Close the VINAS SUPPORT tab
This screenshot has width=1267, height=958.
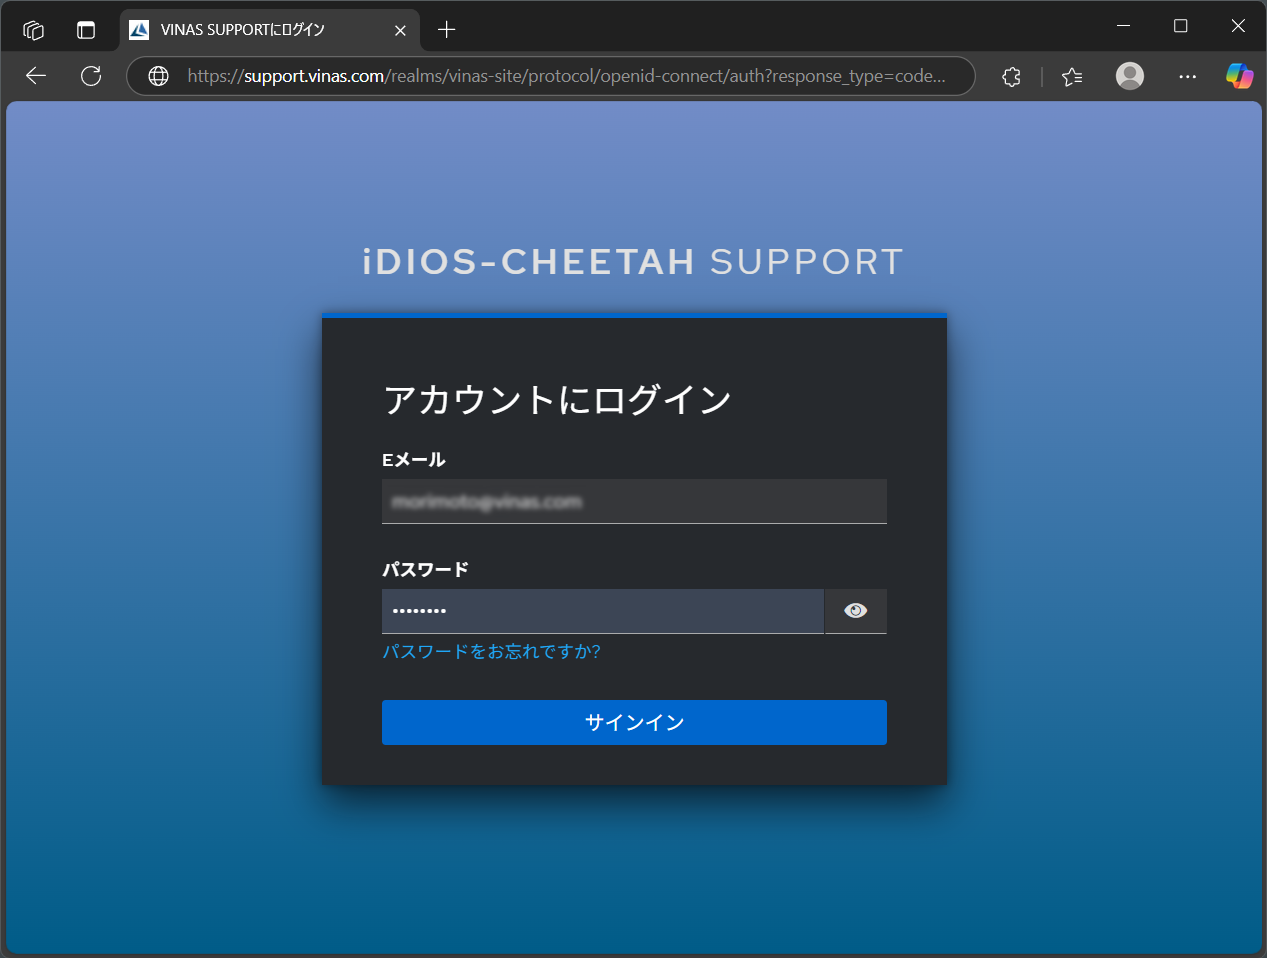pos(400,30)
